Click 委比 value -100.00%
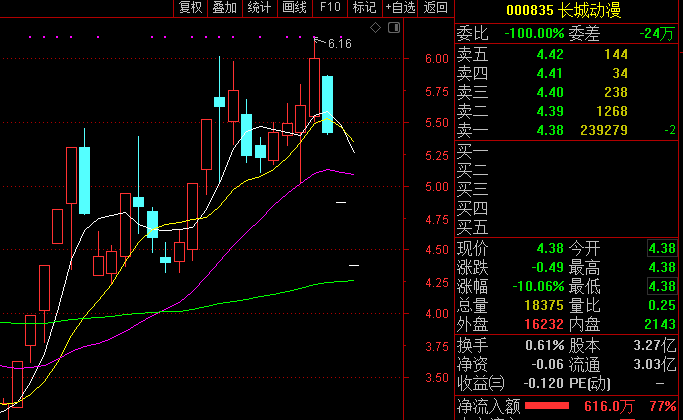The image size is (683, 420). tap(534, 34)
